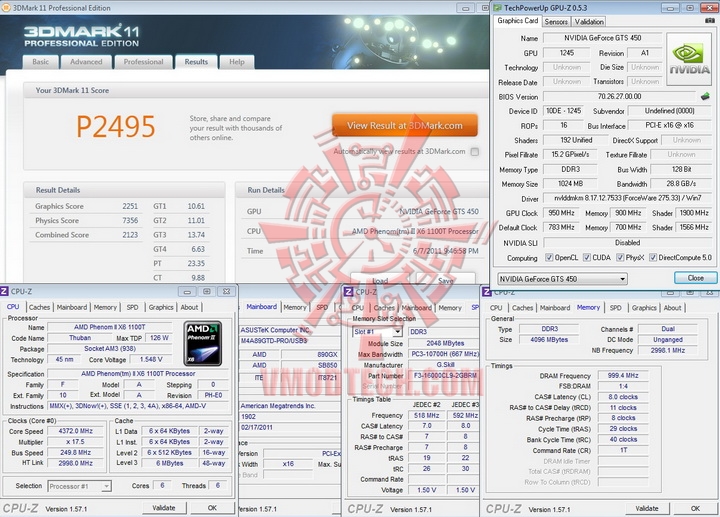Click the Driver version field in GPU-Z
Viewport: 720px width, 517px height.
click(628, 198)
